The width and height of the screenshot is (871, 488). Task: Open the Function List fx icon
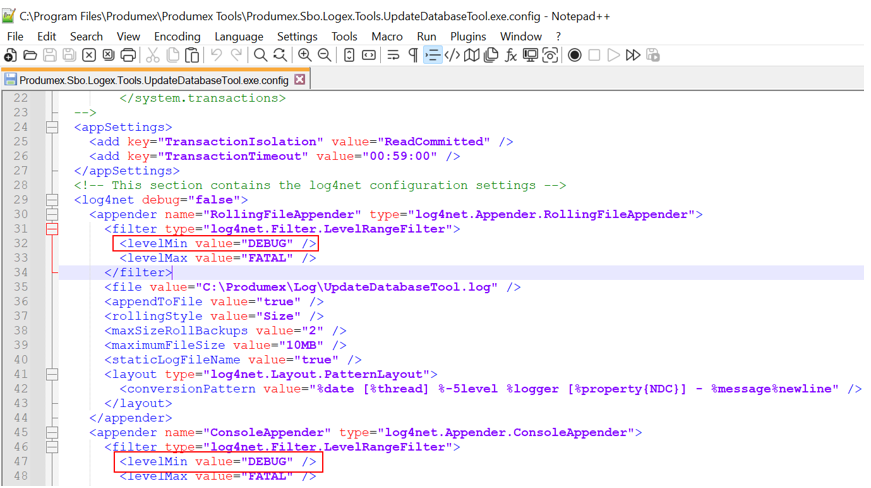point(511,56)
